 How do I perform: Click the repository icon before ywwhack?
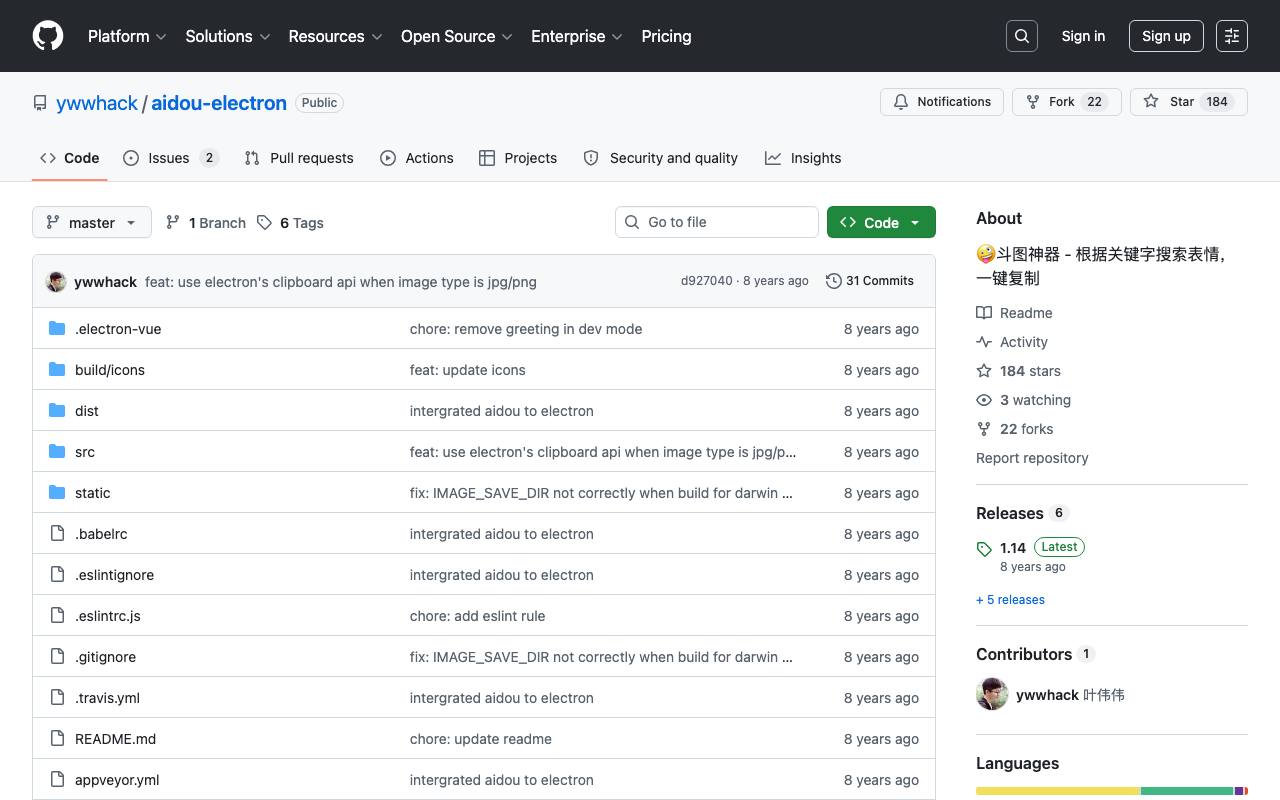pos(40,103)
